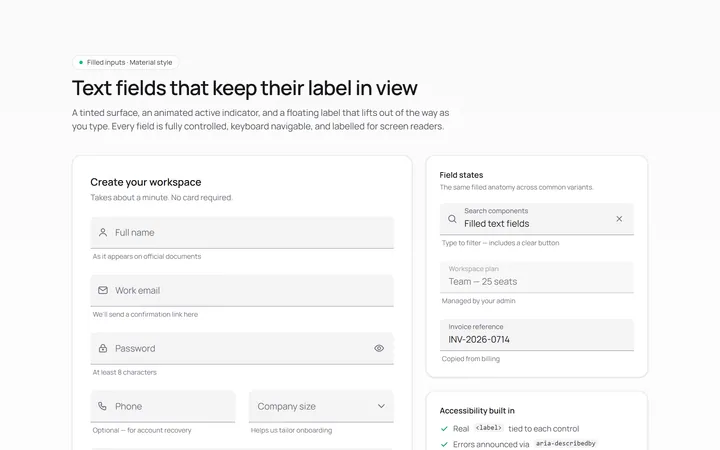Click the Filled text fields search value

(496, 224)
